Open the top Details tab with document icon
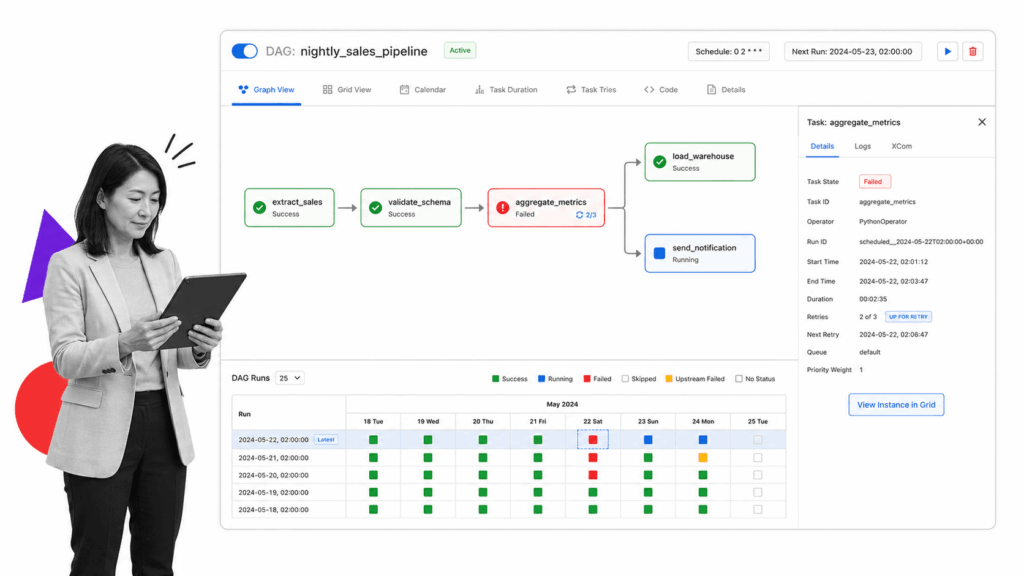Image resolution: width=1024 pixels, height=576 pixels. tap(726, 89)
